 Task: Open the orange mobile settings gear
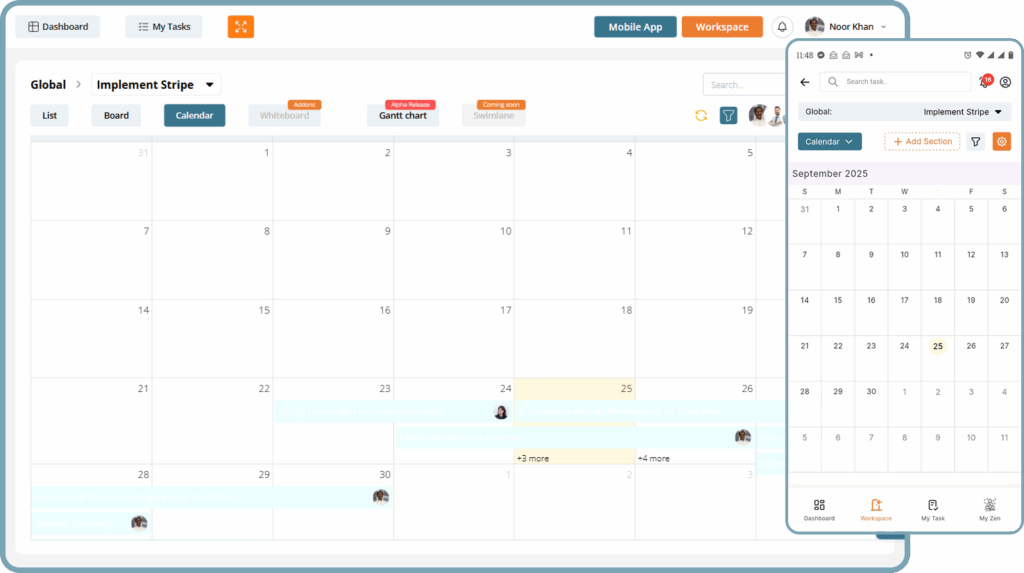point(1001,142)
